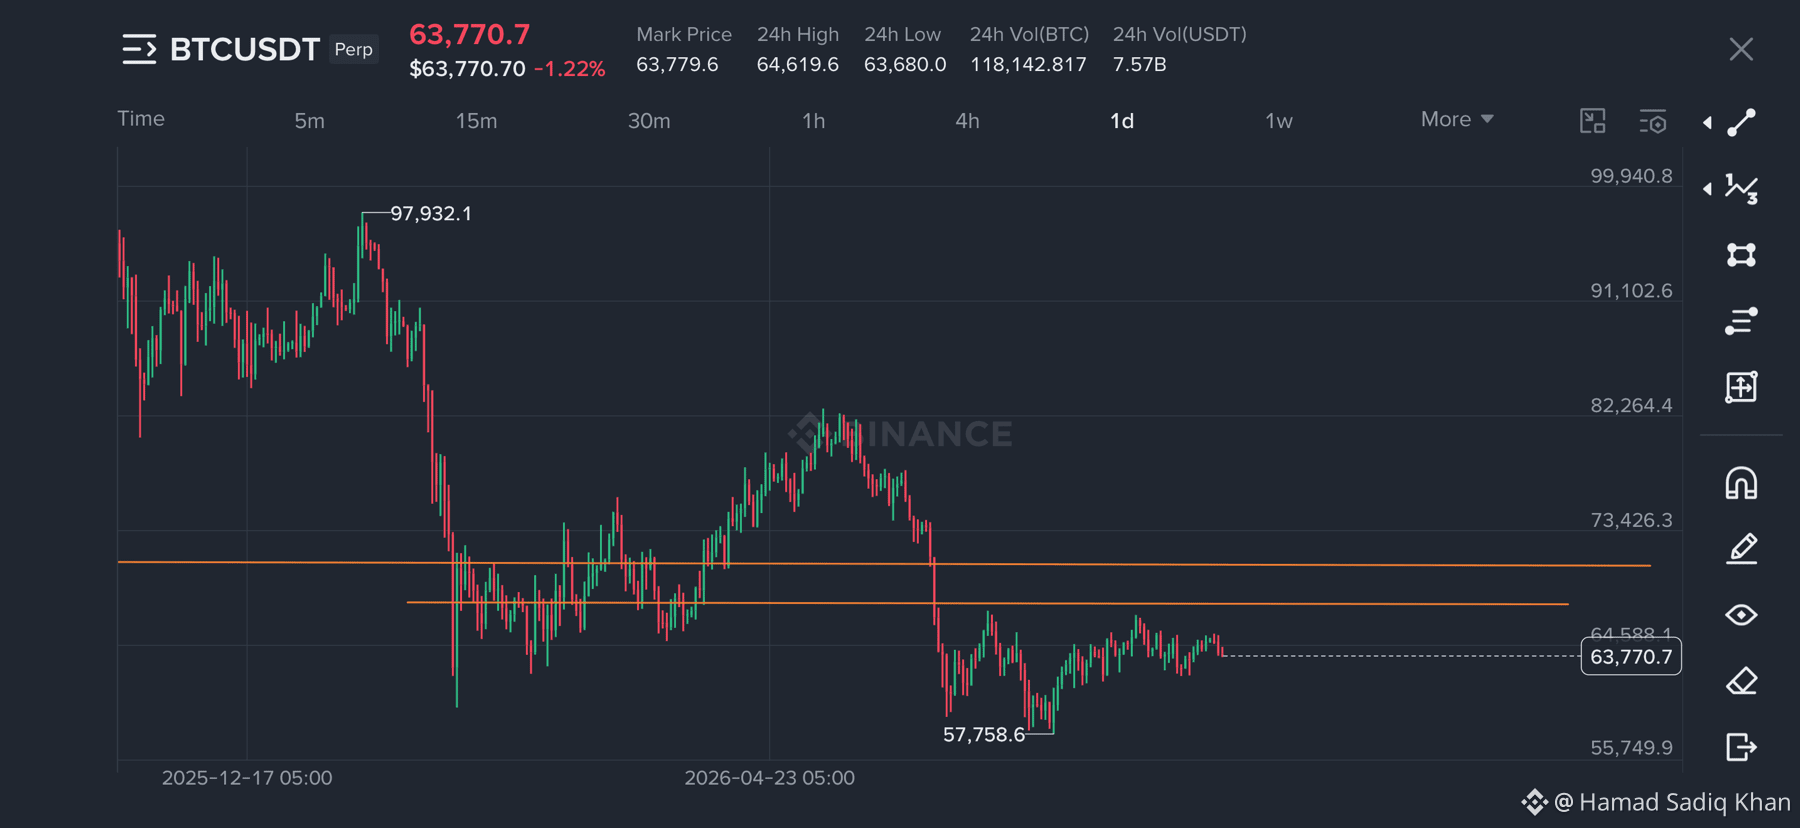
Task: Click the 55,749.9 price axis label
Action: [1631, 748]
